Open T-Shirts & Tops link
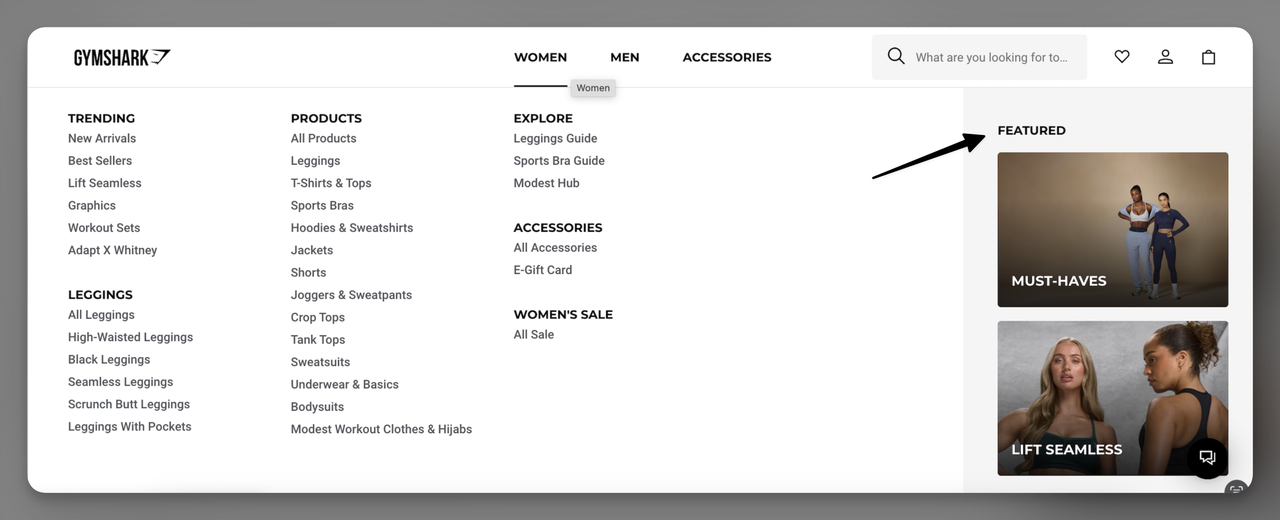Screen dimensions: 1280x520 (x=331, y=183)
